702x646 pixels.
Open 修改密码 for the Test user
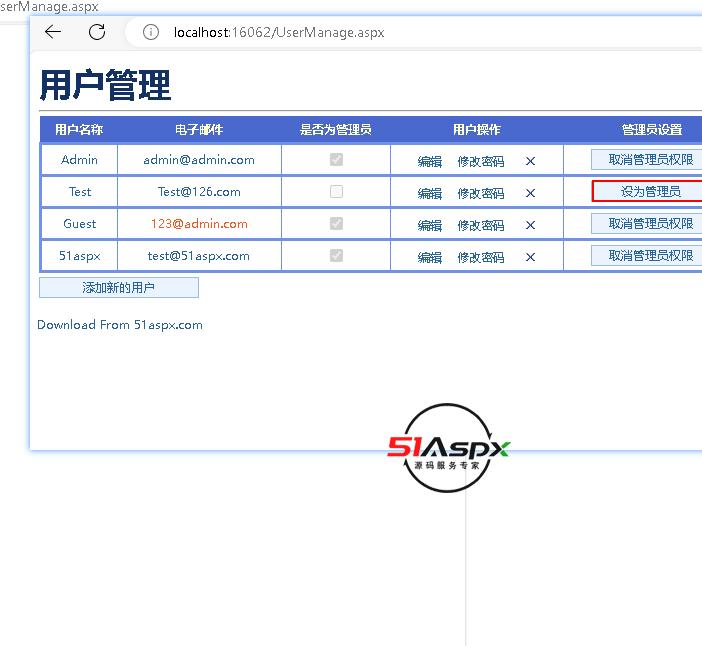pos(481,193)
